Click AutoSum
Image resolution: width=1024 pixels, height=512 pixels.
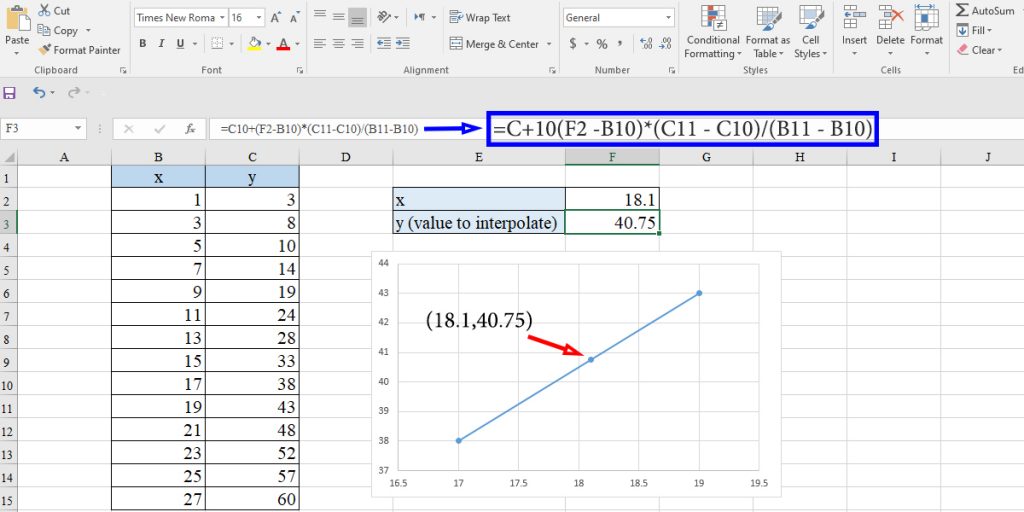click(x=985, y=10)
